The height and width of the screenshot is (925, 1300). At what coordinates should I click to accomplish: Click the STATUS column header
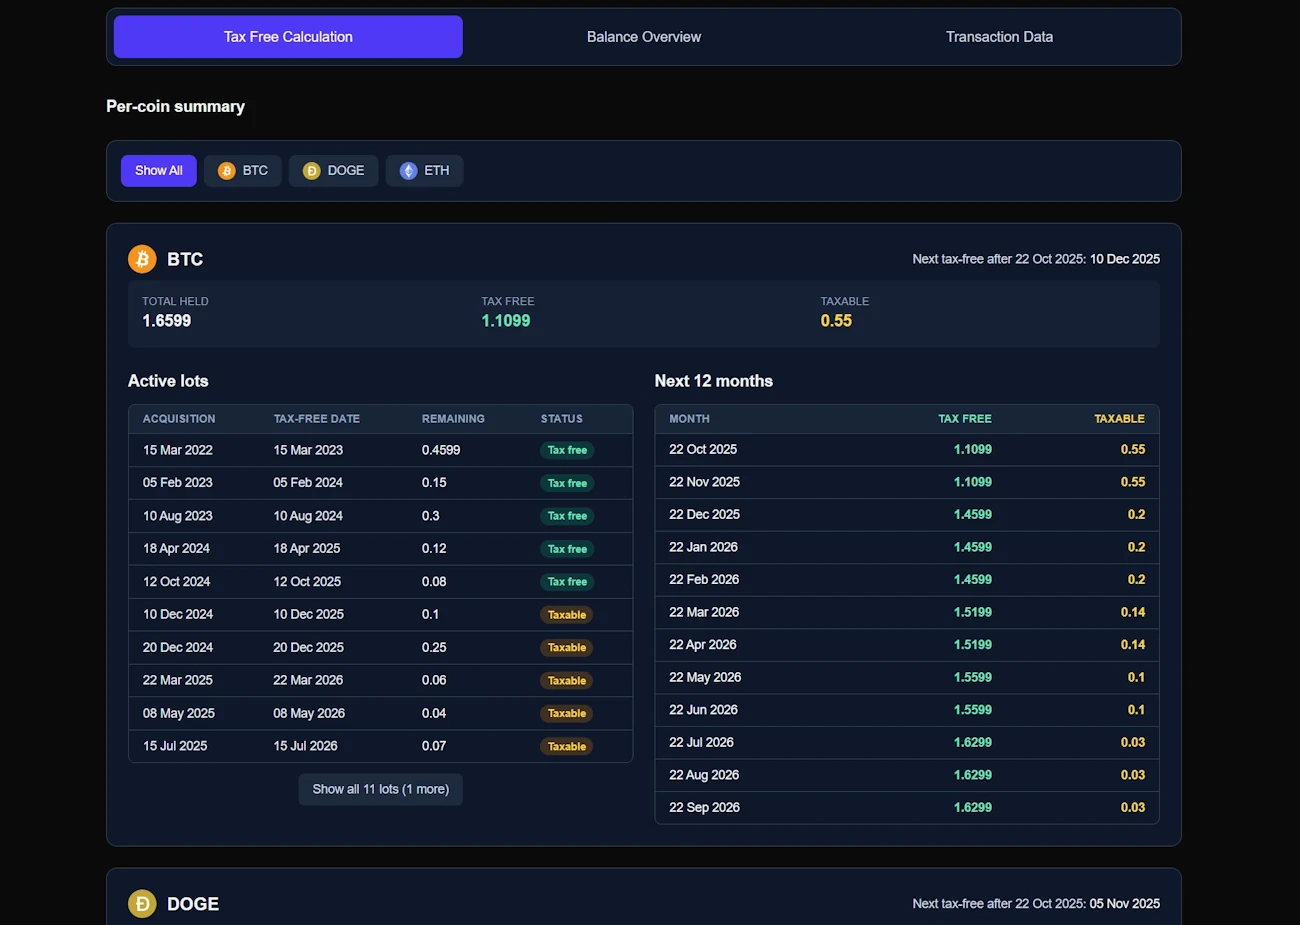tap(562, 419)
